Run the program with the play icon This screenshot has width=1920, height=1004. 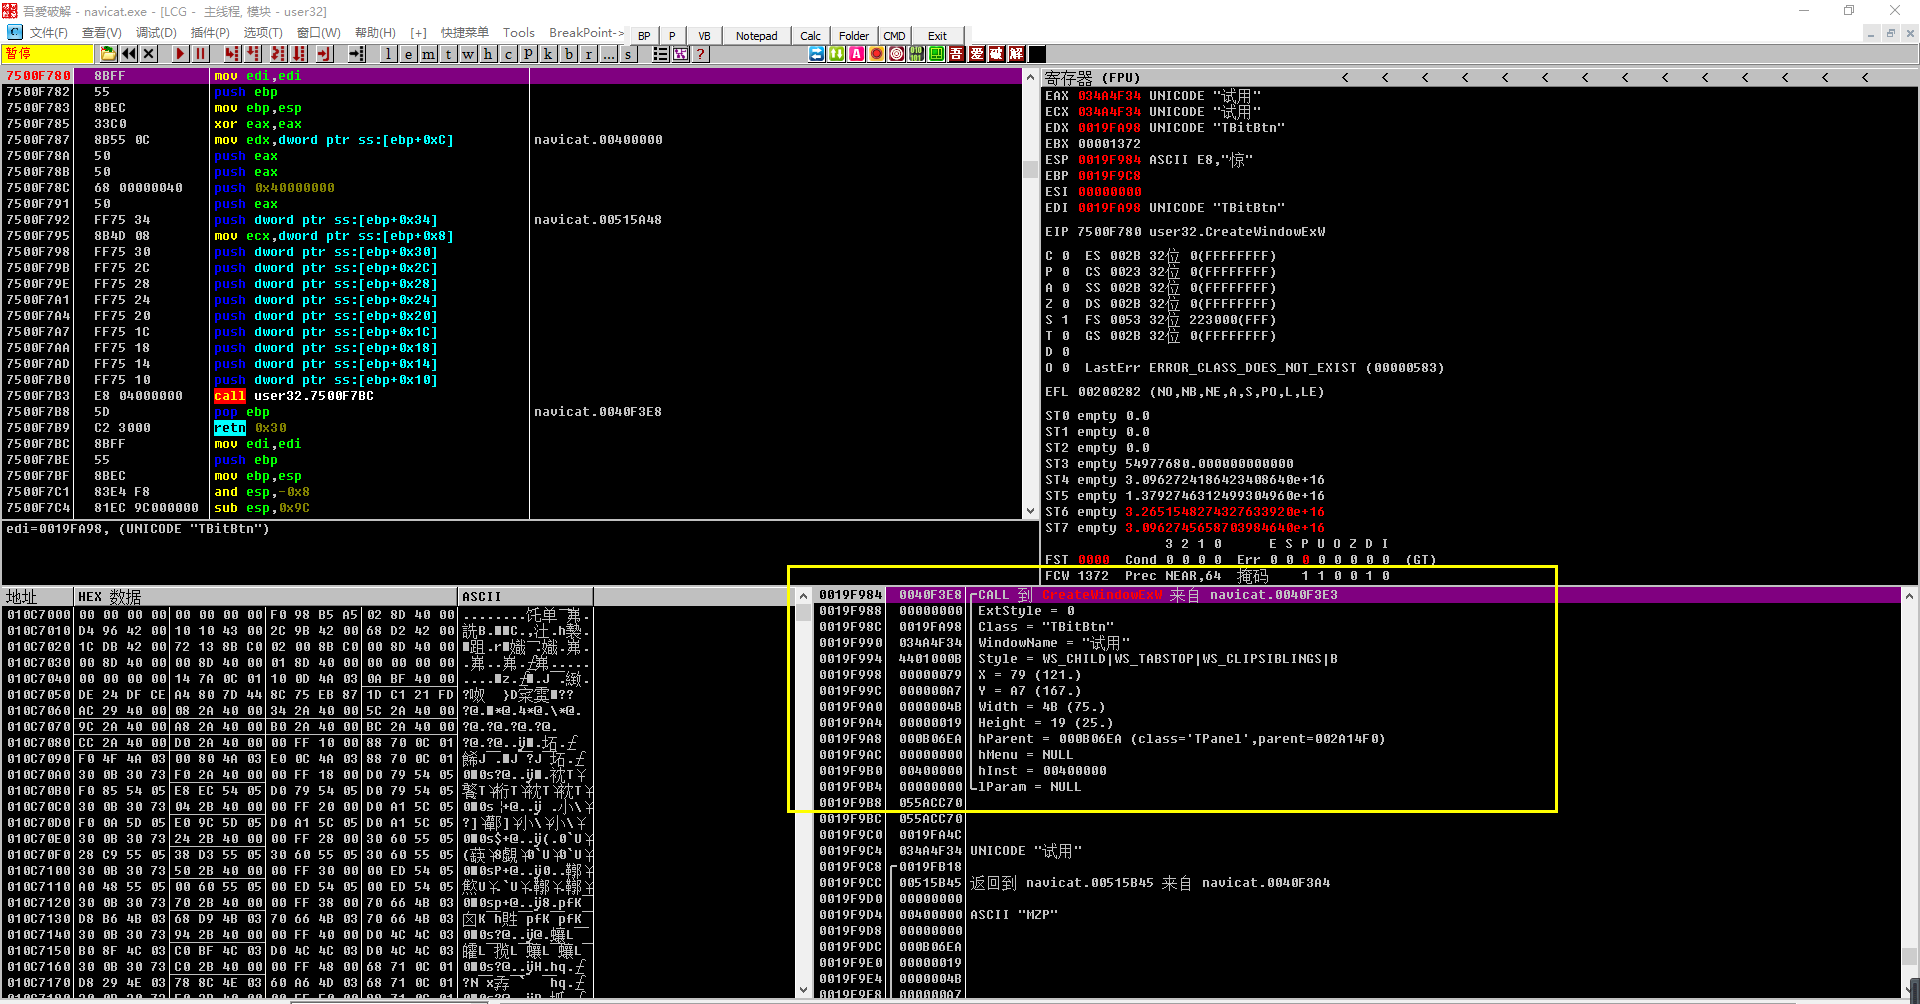click(x=180, y=54)
